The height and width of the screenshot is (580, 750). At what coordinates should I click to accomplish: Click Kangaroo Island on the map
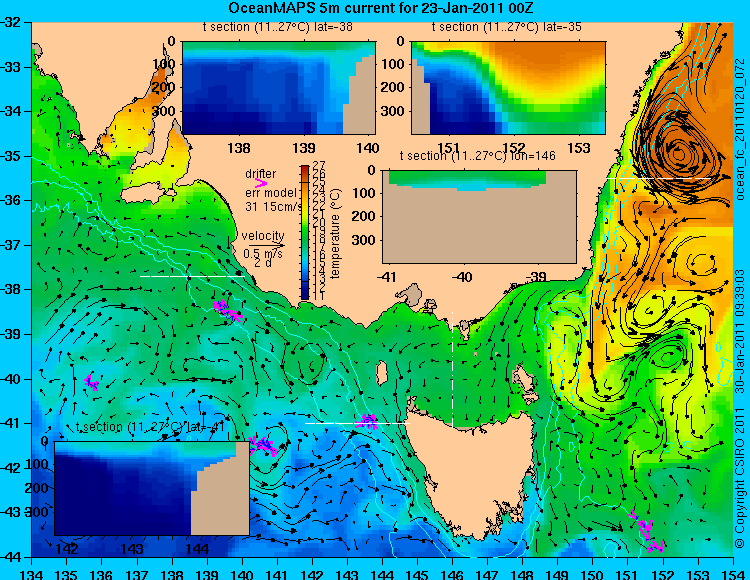(x=147, y=194)
